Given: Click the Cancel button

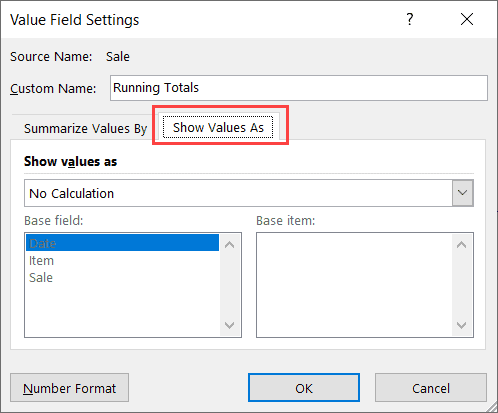Looking at the screenshot, I should pyautogui.click(x=431, y=388).
